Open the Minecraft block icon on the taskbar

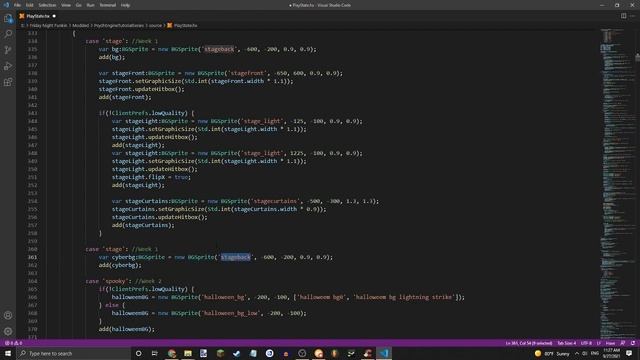(x=220, y=353)
